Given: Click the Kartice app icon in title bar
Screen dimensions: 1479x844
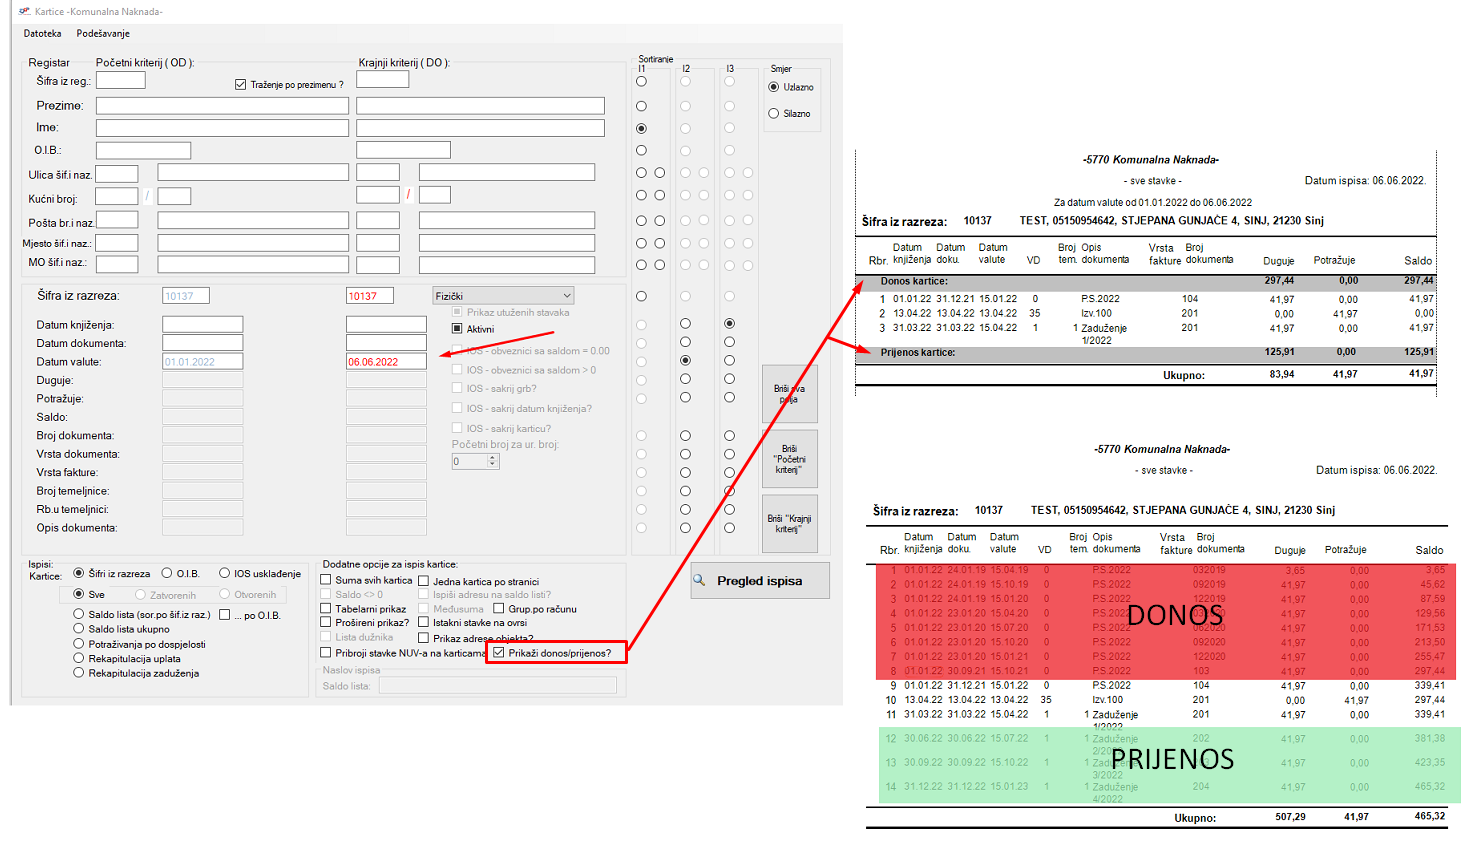Looking at the screenshot, I should [24, 11].
